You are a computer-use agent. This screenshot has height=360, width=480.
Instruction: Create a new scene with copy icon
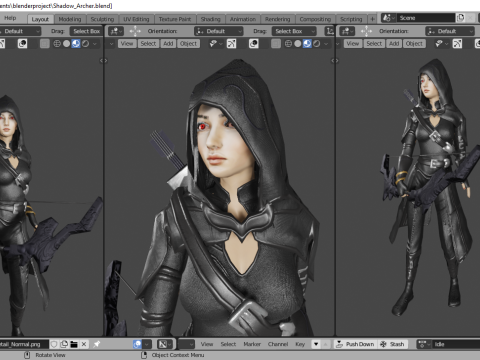pyautogui.click(x=461, y=18)
